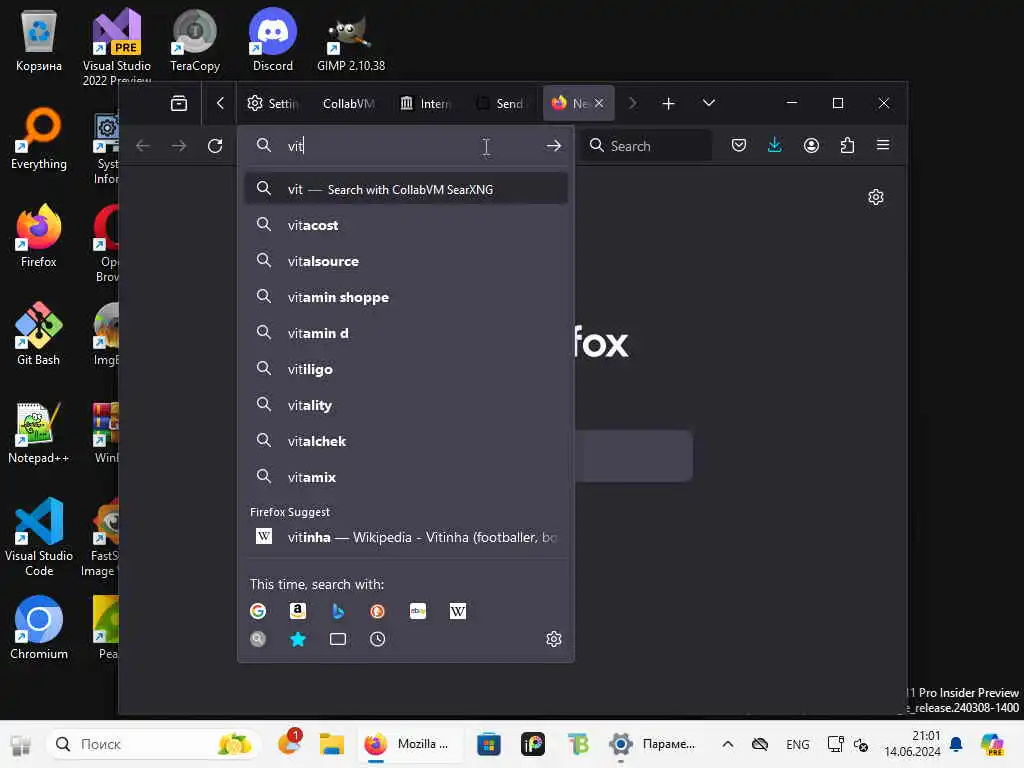Select the Firefox desktop shortcut
The width and height of the screenshot is (1024, 768).
(39, 236)
